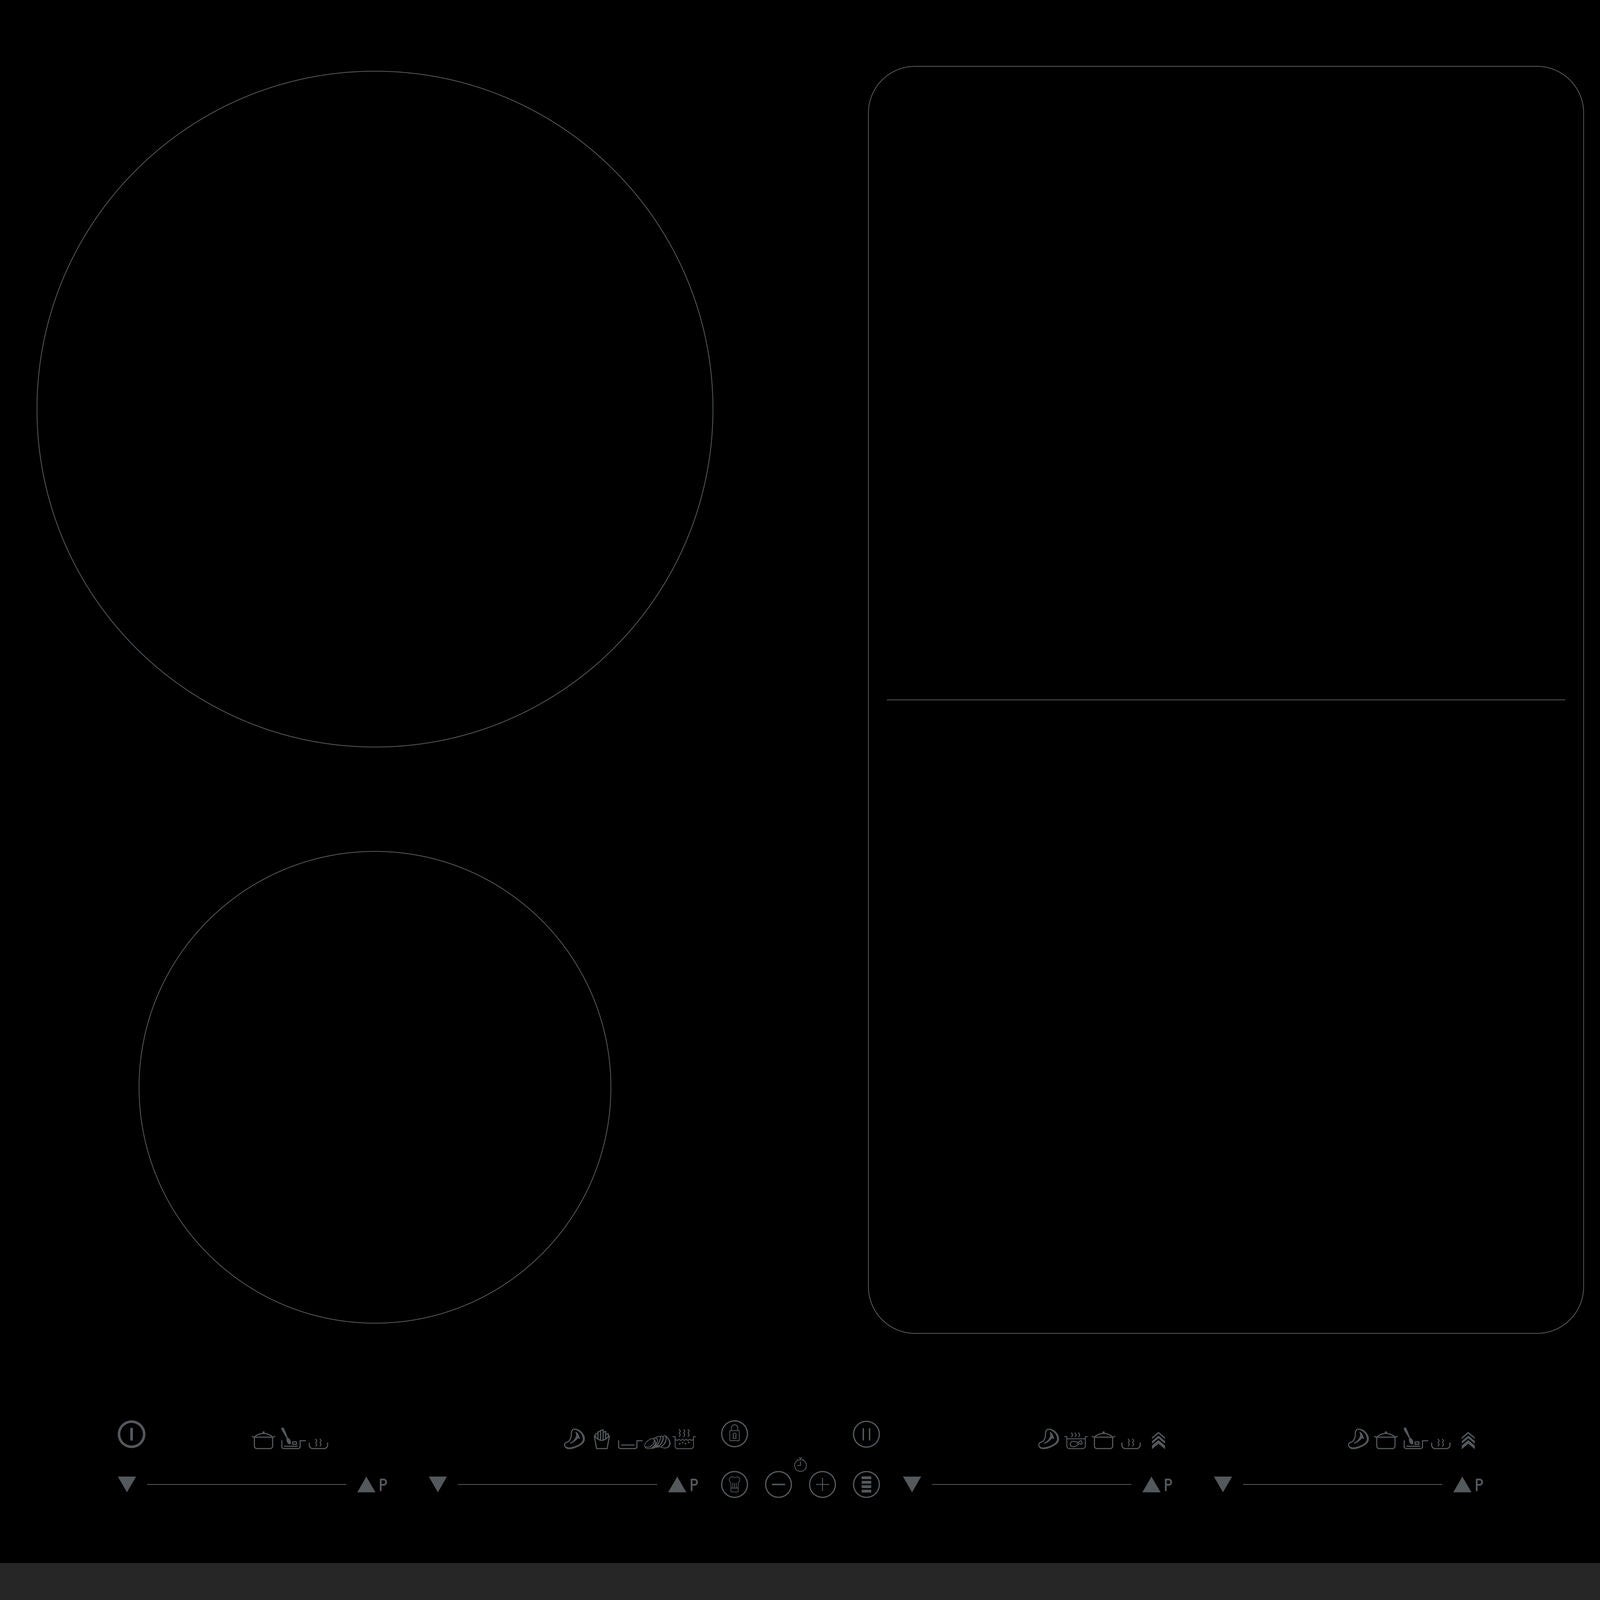The image size is (1600, 1600).
Task: Select the french fries frying icon
Action: click(601, 1439)
